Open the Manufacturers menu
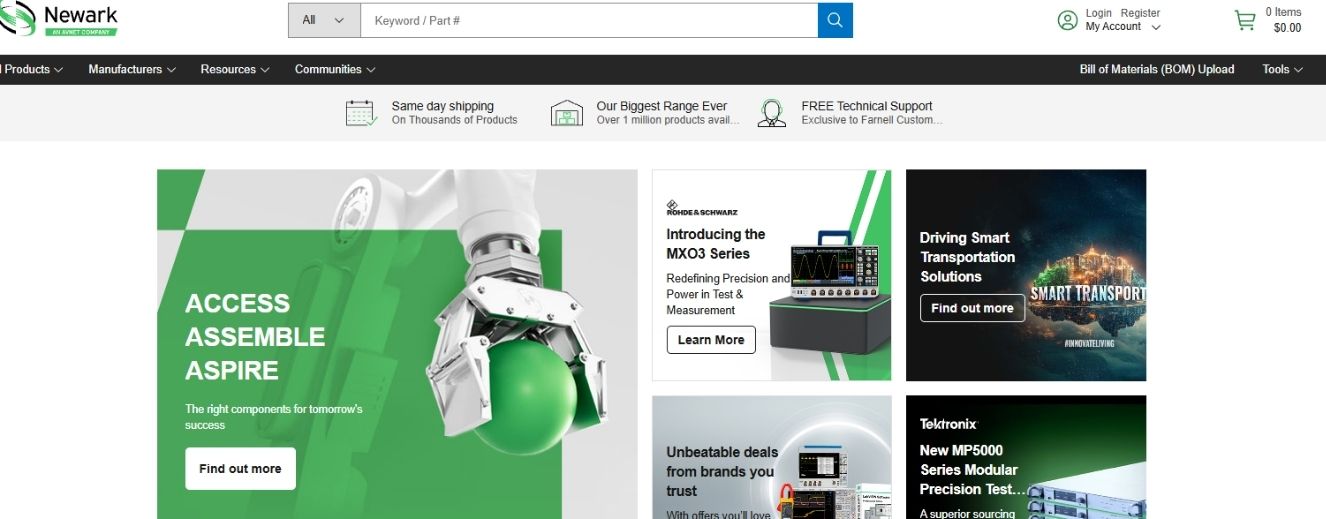 click(x=131, y=69)
